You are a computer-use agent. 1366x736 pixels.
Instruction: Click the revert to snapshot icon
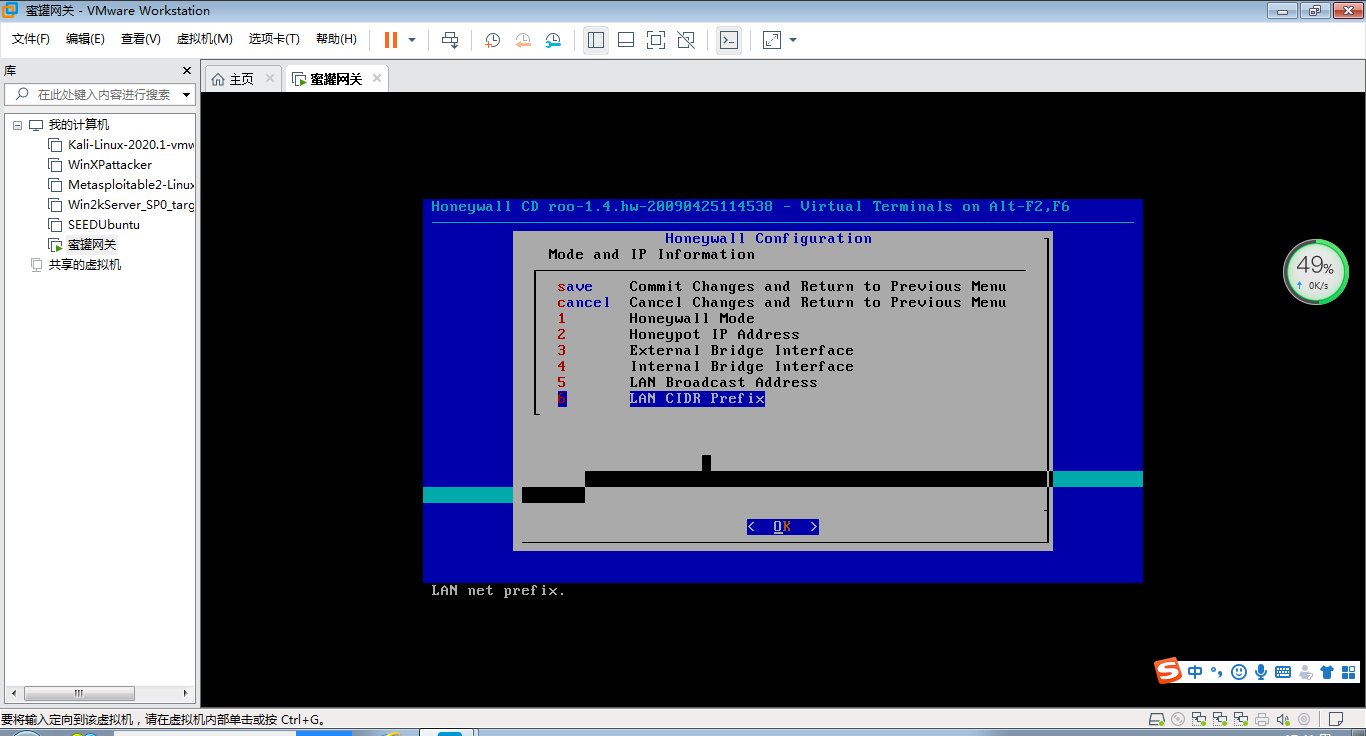pos(523,40)
